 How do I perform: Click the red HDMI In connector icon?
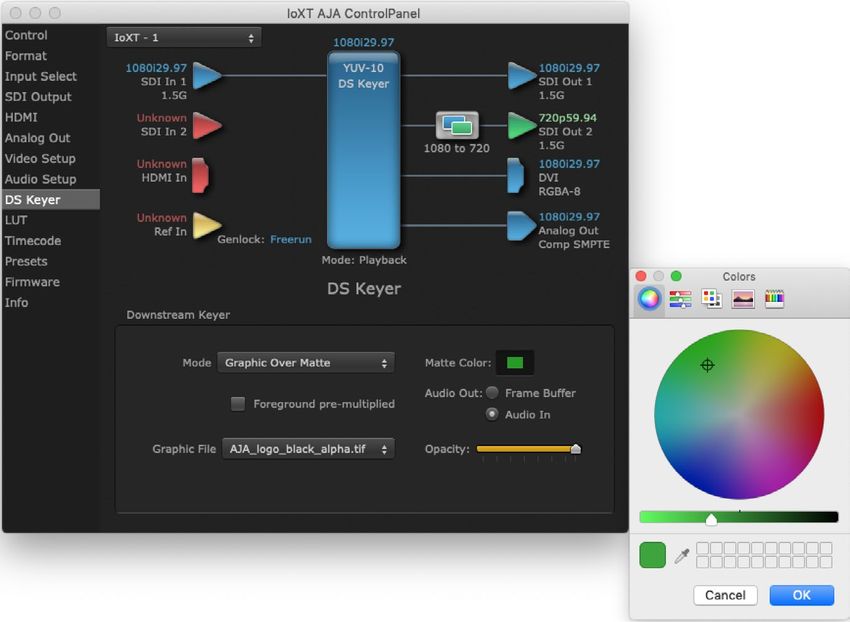coord(200,175)
